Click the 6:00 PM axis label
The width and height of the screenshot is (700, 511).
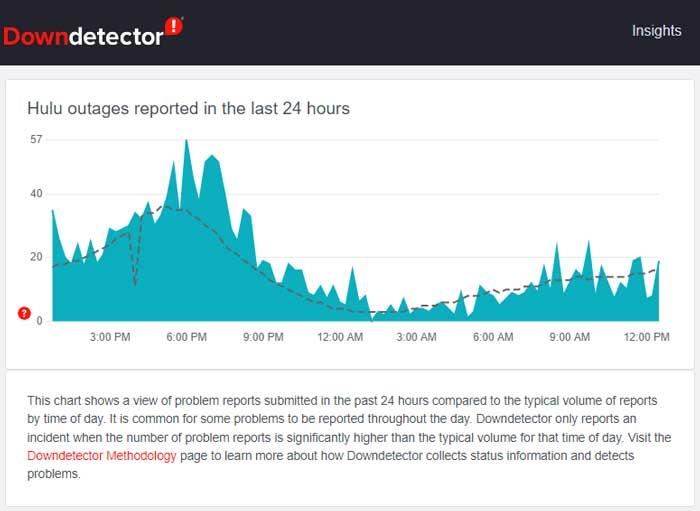(x=187, y=337)
